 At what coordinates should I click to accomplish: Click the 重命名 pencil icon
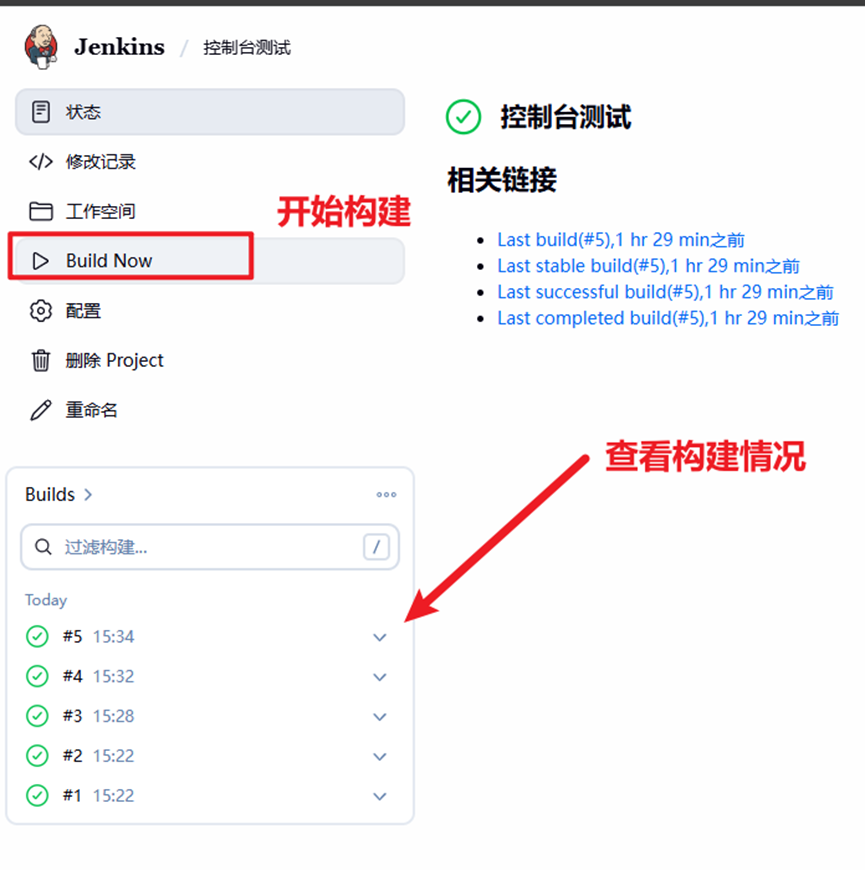click(41, 410)
